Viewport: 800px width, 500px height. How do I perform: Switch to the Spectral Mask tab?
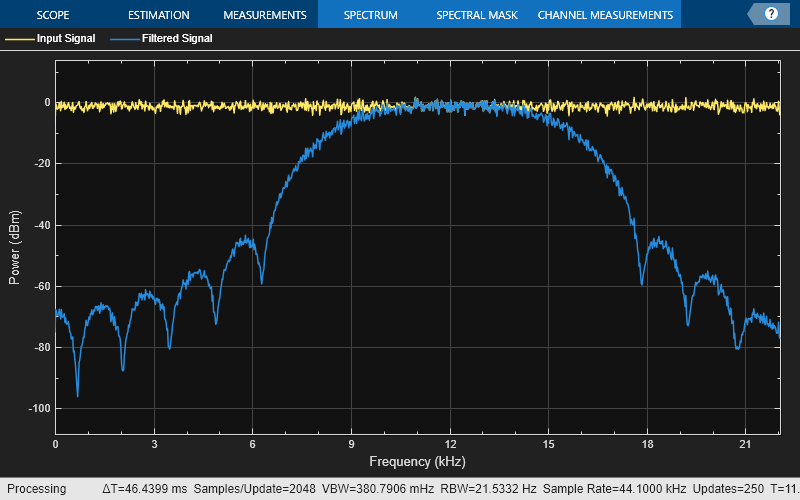click(477, 15)
